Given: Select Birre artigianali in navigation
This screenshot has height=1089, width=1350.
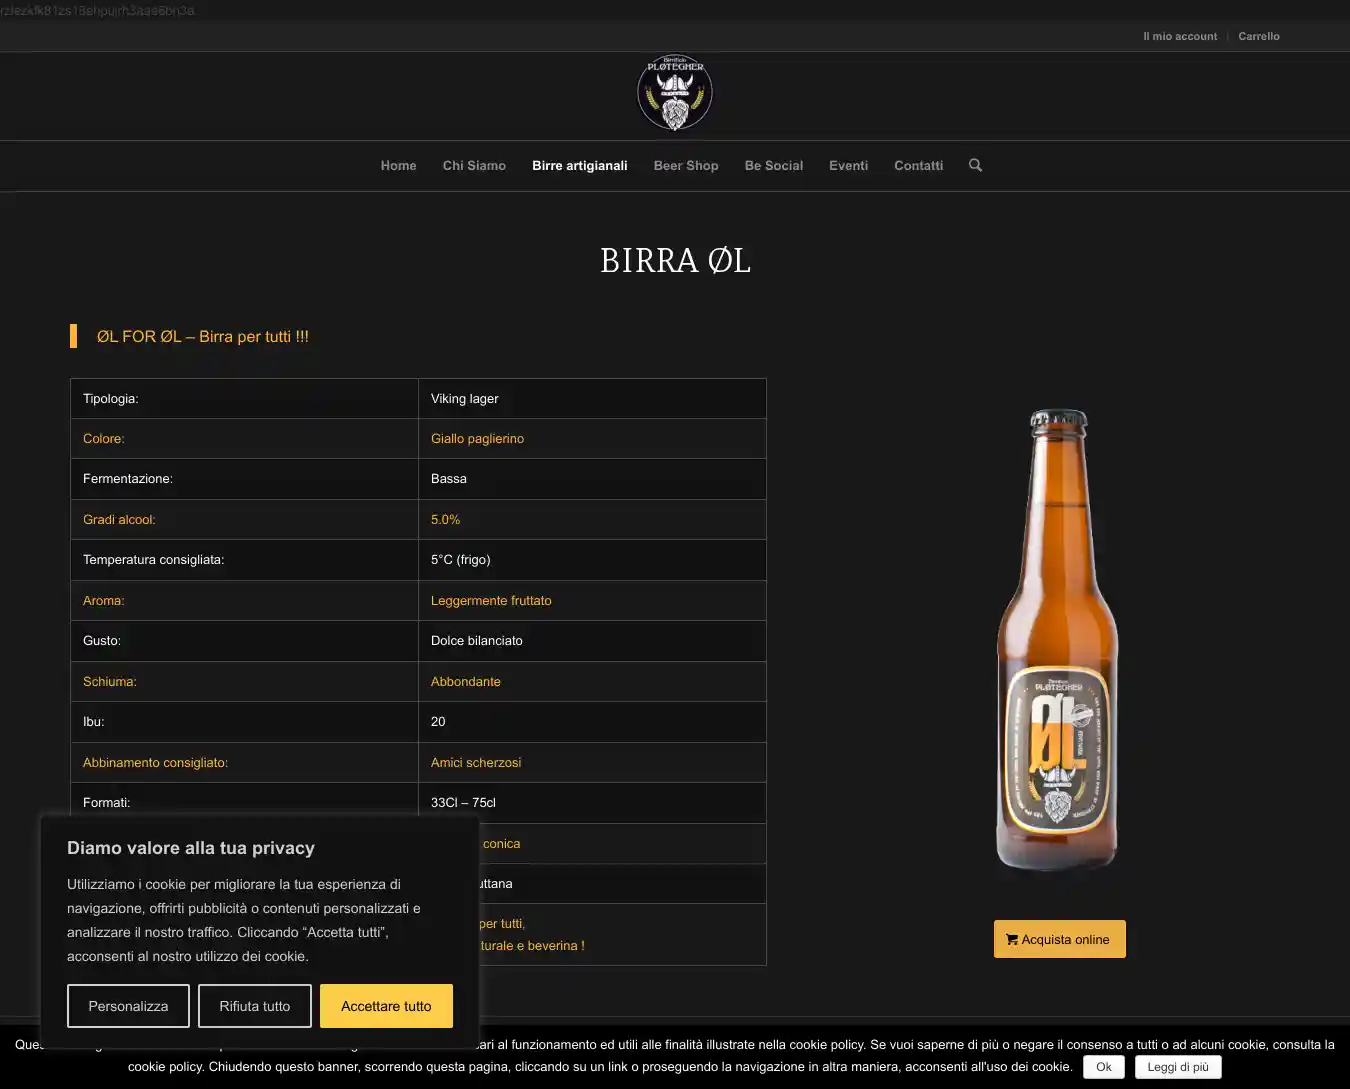Looking at the screenshot, I should pyautogui.click(x=580, y=166).
